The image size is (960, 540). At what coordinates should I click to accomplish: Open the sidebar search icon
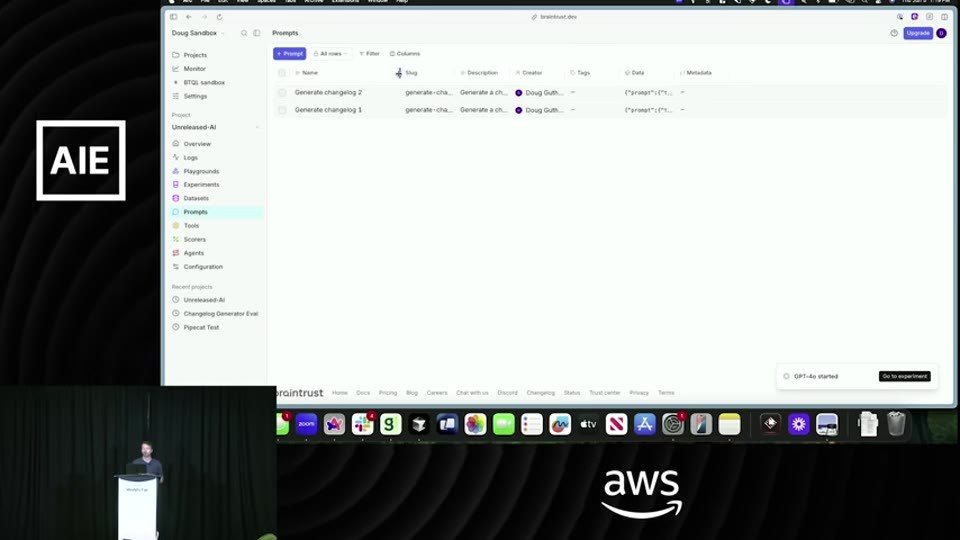(x=244, y=33)
